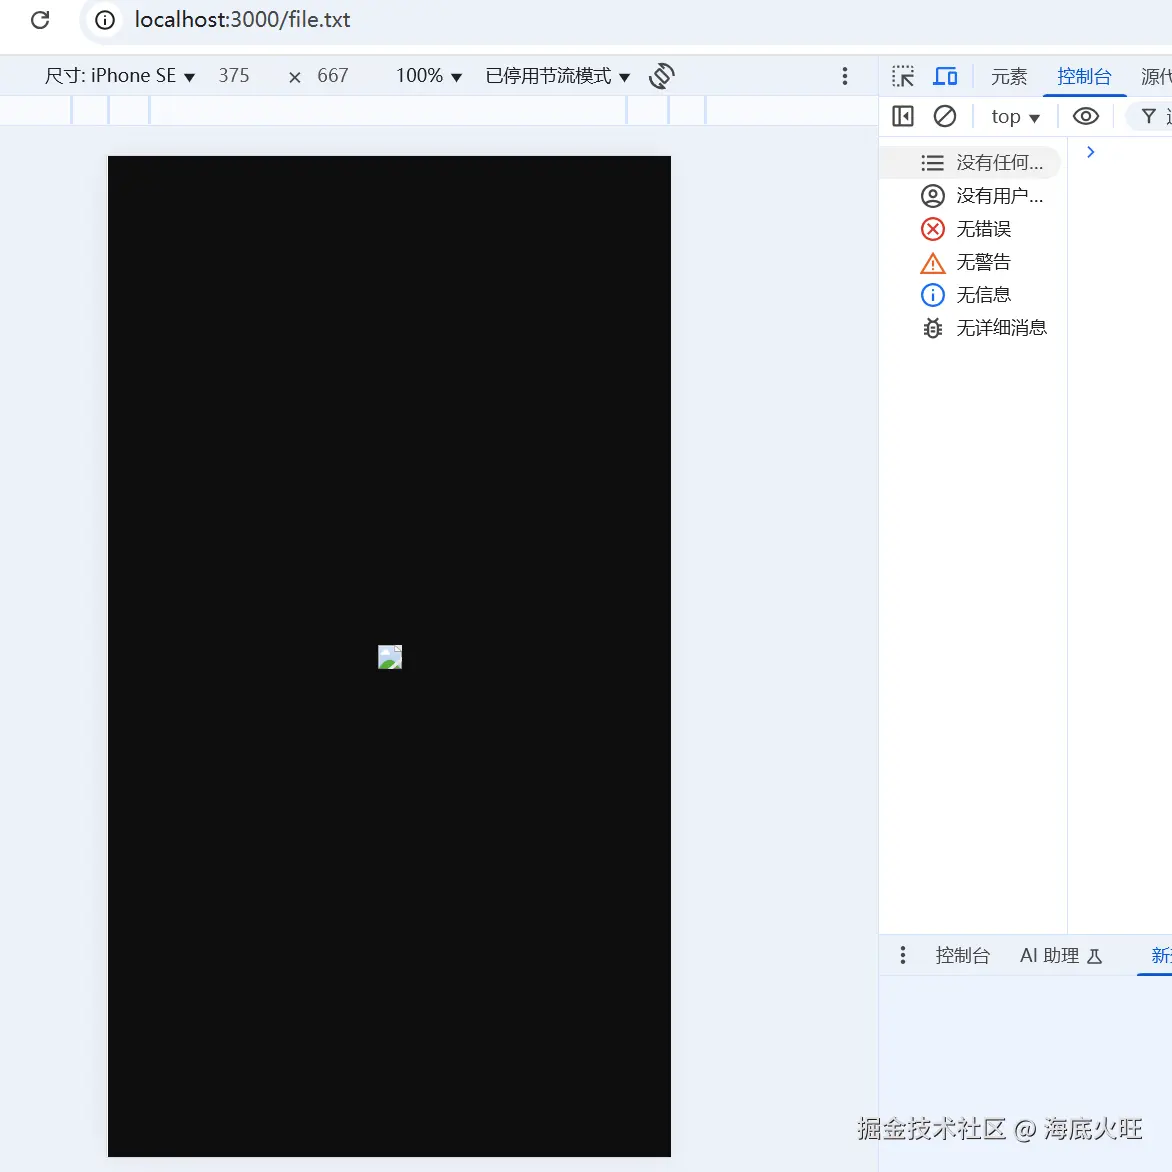Screen dimensions: 1172x1172
Task: Edit the 667 viewport height field
Action: (x=333, y=75)
